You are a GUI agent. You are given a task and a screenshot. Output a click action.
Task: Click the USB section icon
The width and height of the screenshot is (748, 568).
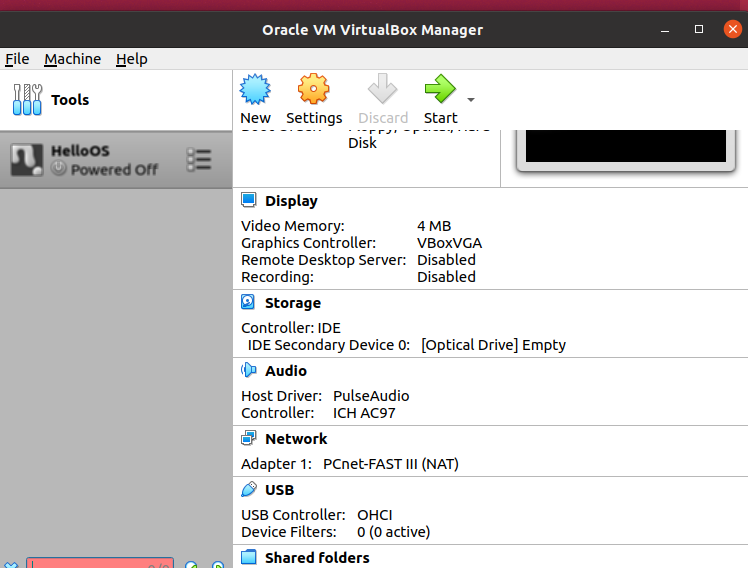pyautogui.click(x=249, y=490)
